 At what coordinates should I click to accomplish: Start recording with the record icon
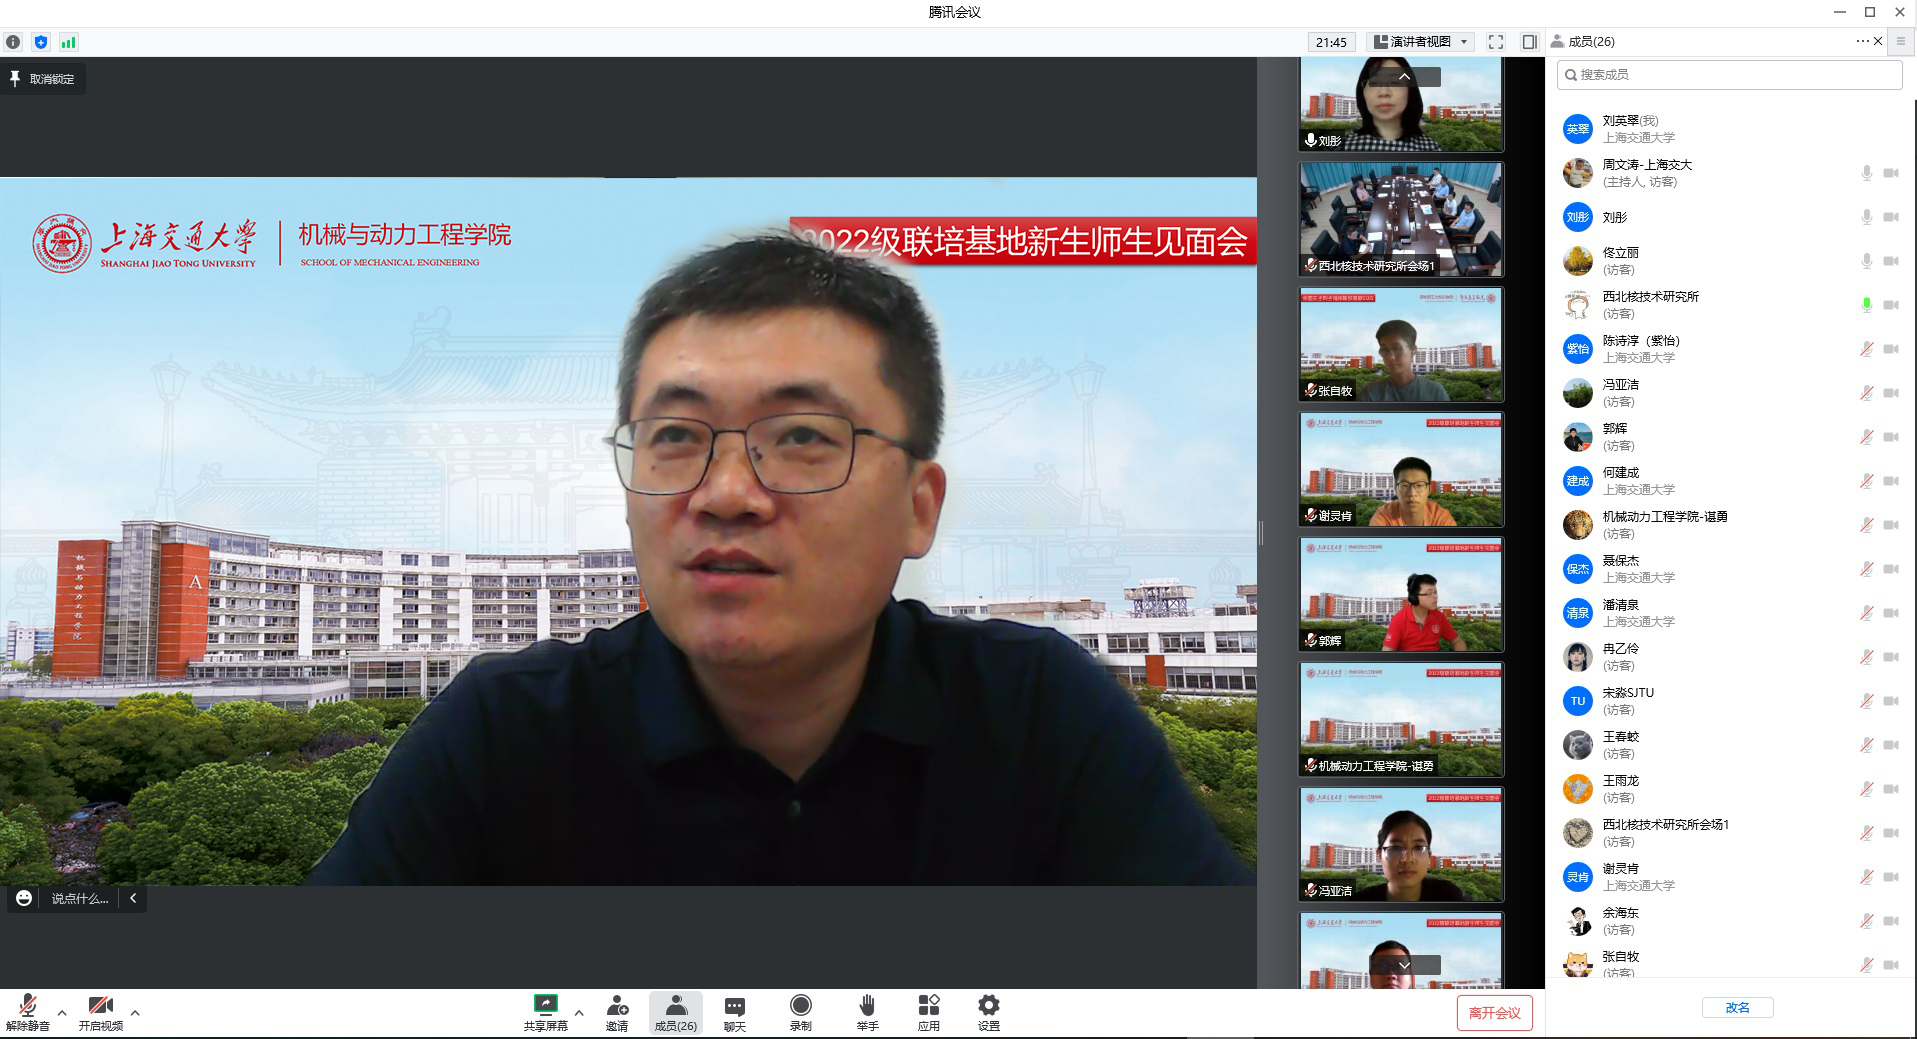click(x=800, y=1006)
